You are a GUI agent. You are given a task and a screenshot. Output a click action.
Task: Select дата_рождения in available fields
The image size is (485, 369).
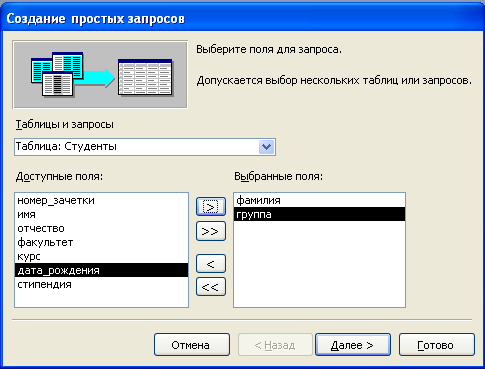pyautogui.click(x=101, y=270)
